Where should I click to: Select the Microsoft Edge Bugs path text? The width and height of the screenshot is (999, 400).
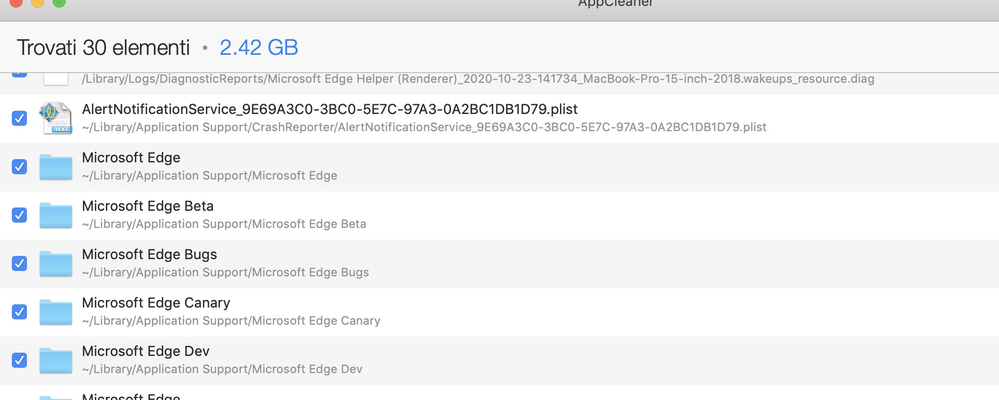[226, 273]
